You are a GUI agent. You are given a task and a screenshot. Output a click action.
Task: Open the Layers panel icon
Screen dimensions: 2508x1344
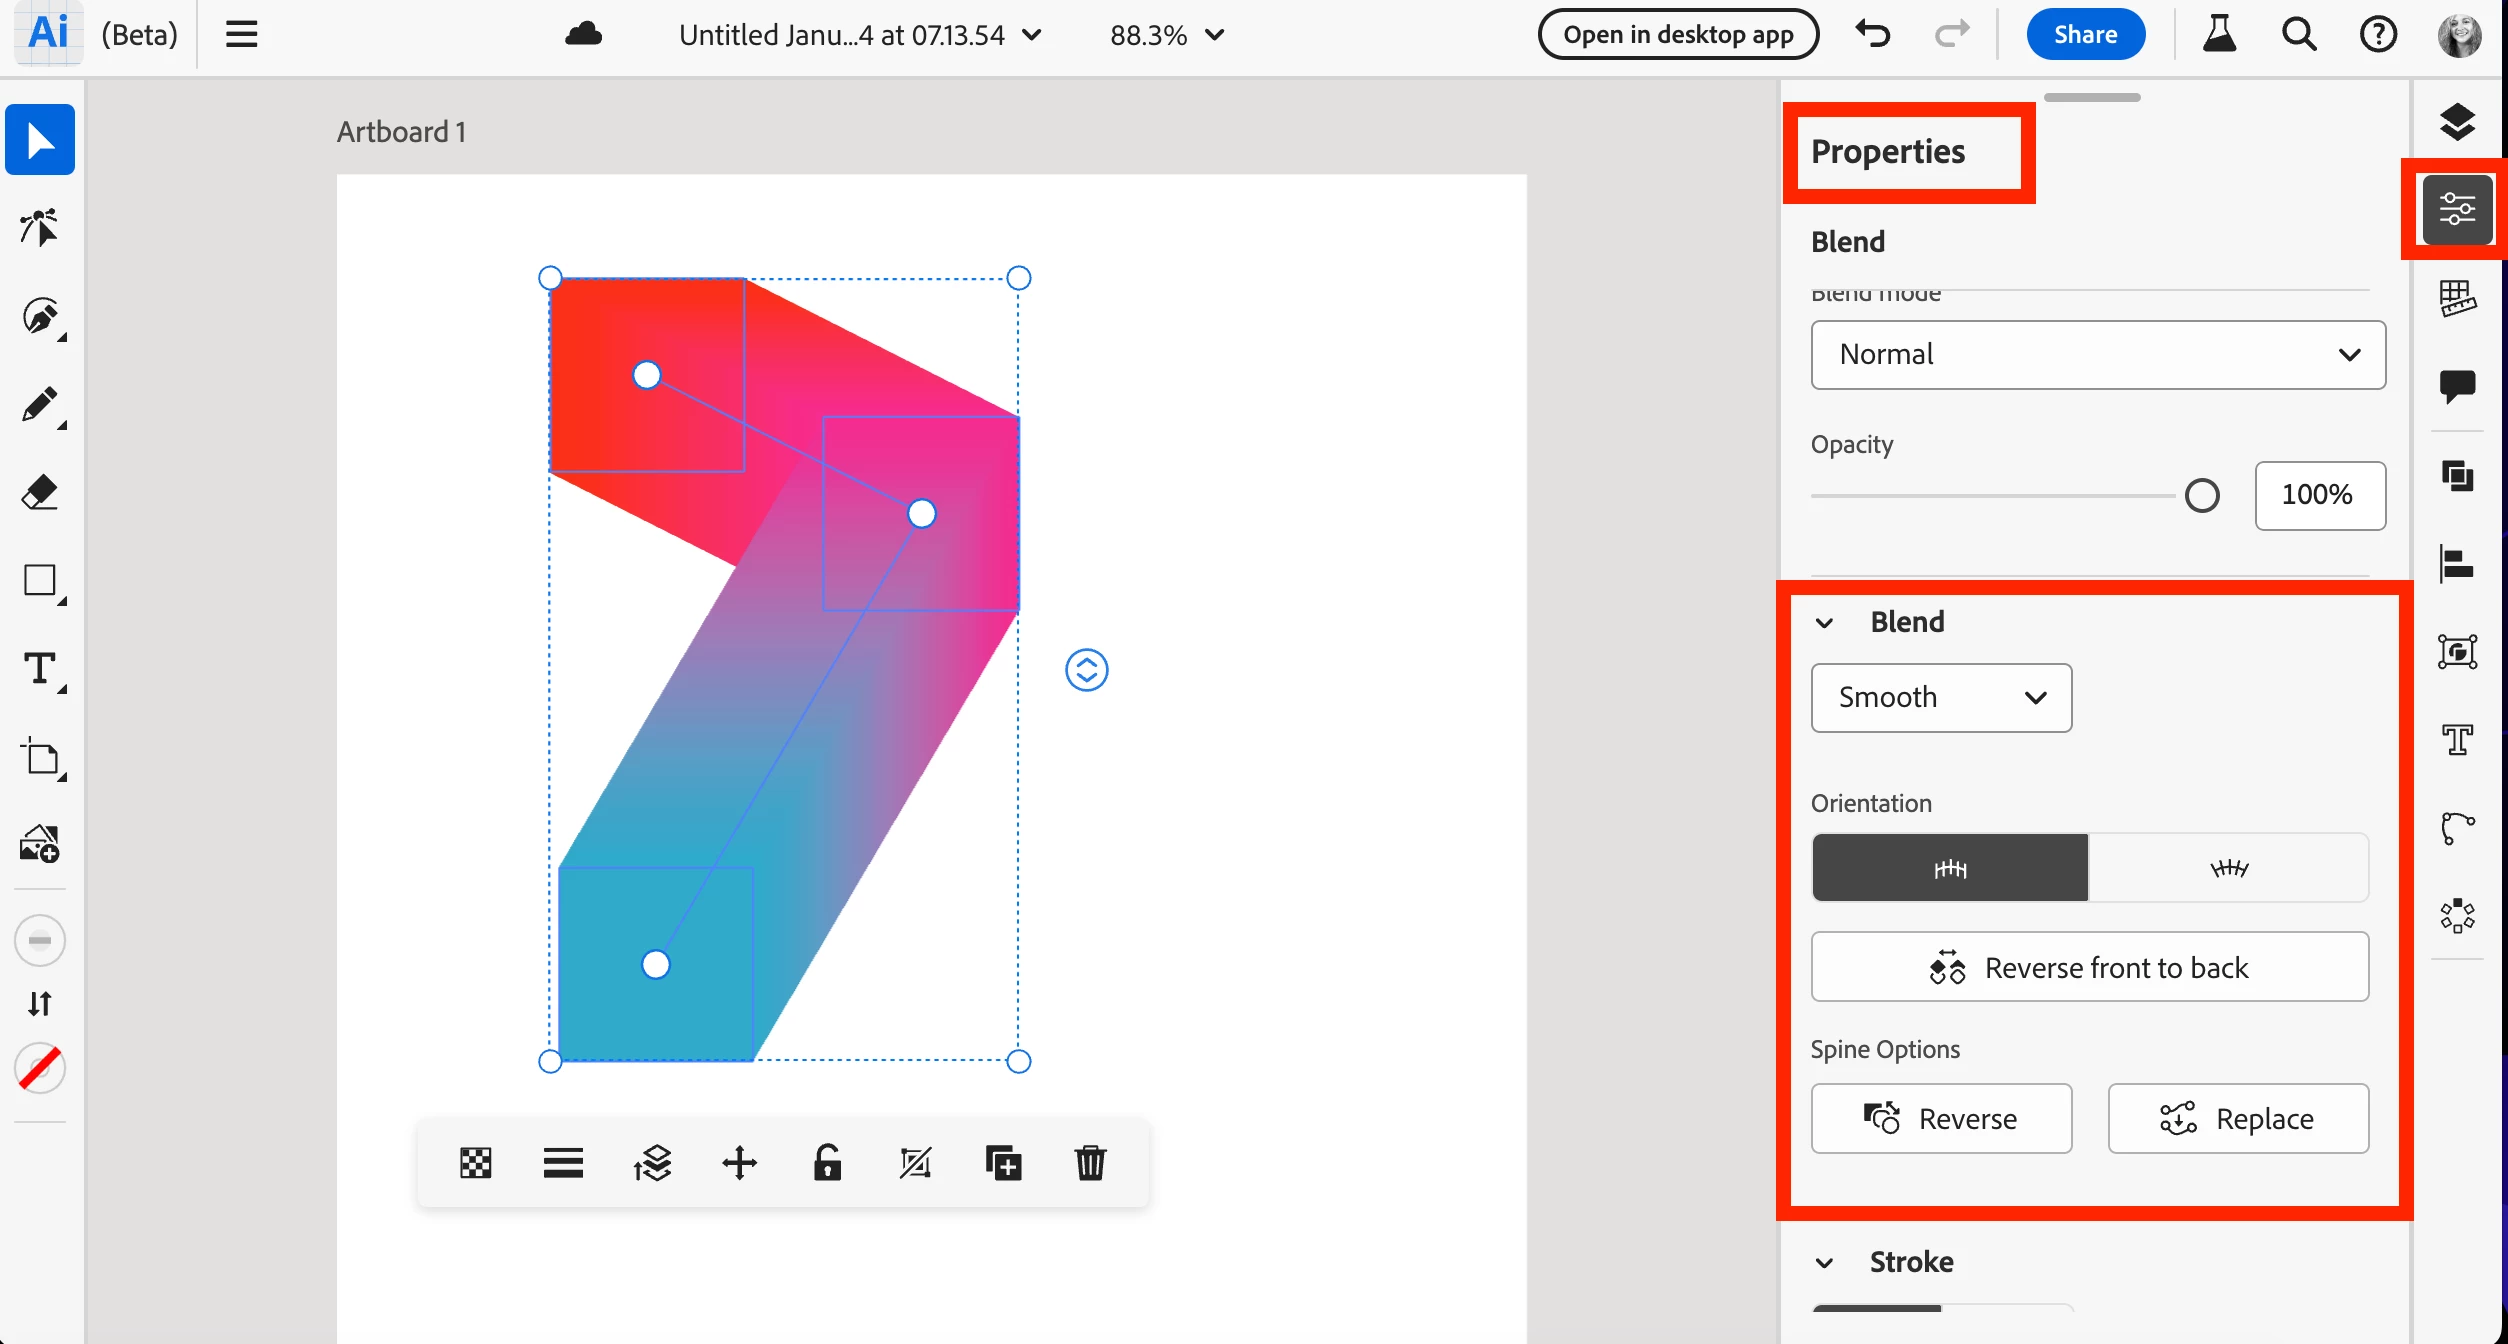click(x=2457, y=121)
